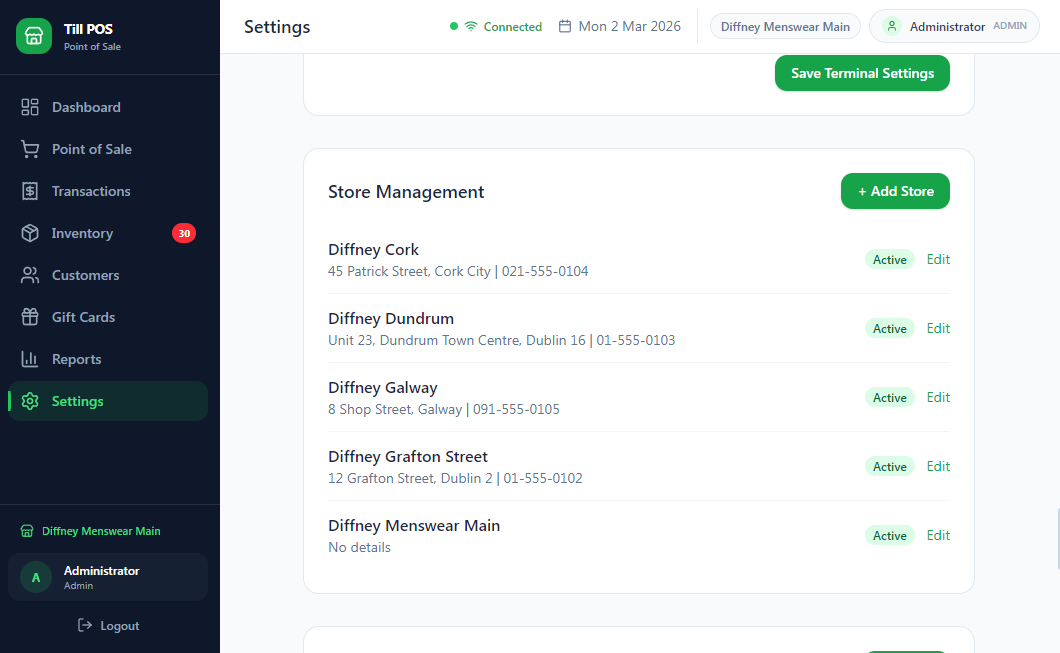Click the Customers sidebar icon

pos(29,275)
